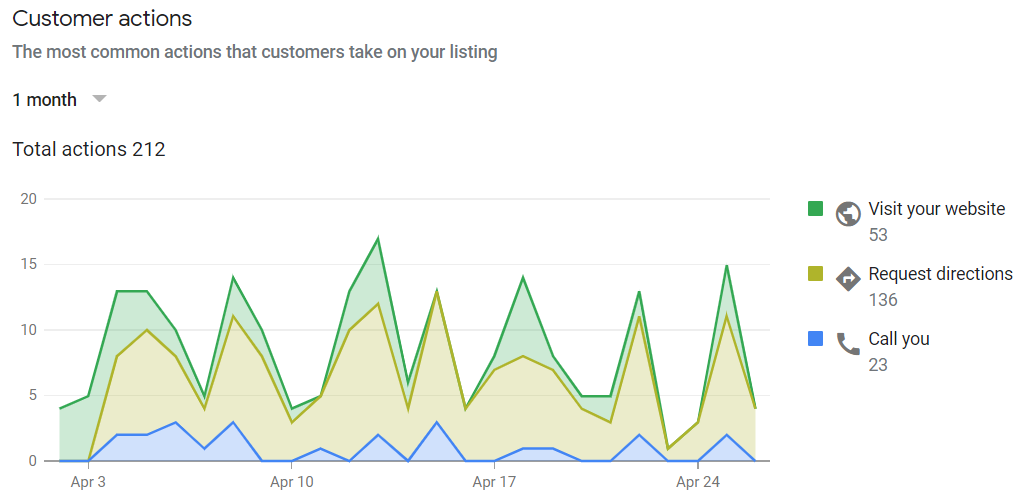1021x501 pixels.
Task: Click the 53 count under Visit your website
Action: [x=878, y=235]
